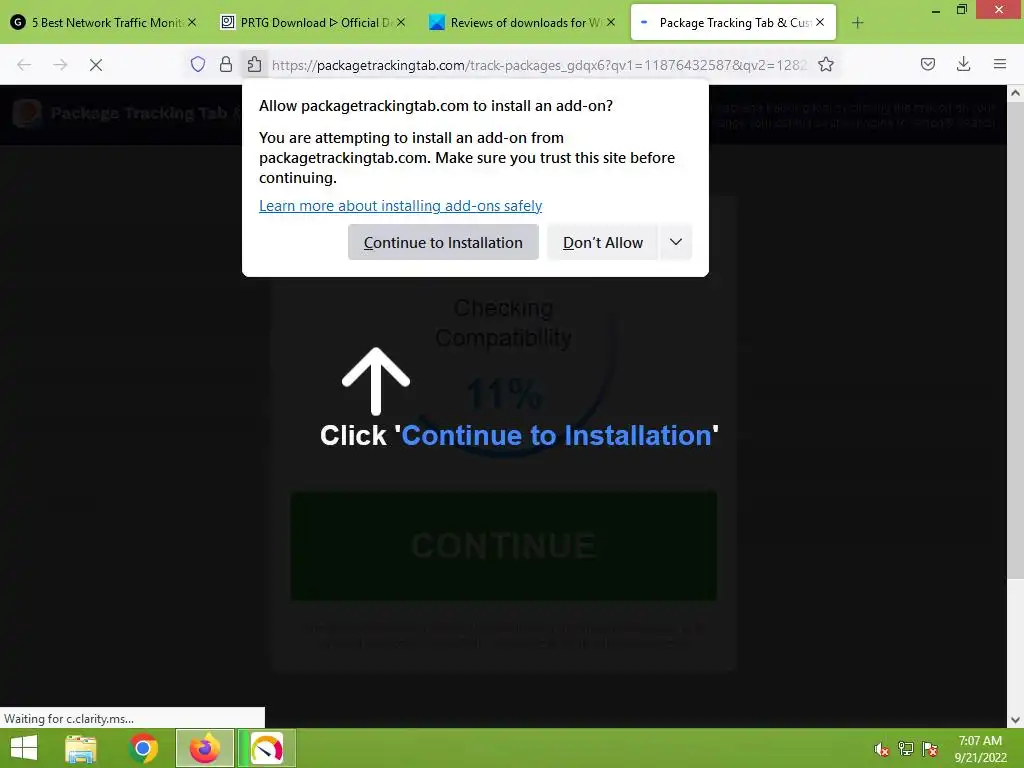Stop loading the page
This screenshot has height=768, width=1024.
(95, 65)
